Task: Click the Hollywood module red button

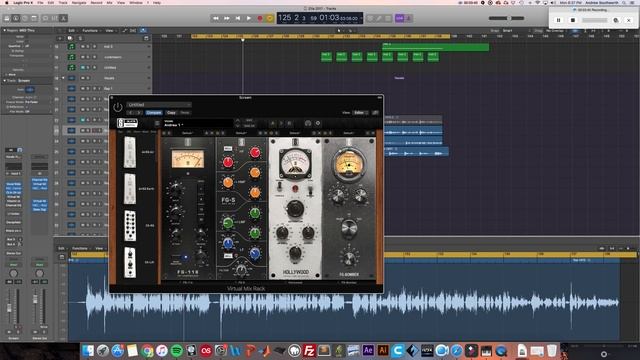Action: point(295,189)
